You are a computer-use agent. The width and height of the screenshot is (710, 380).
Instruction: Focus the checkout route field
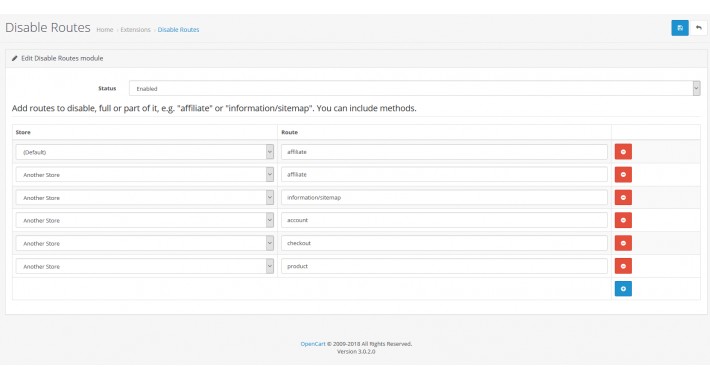[444, 243]
